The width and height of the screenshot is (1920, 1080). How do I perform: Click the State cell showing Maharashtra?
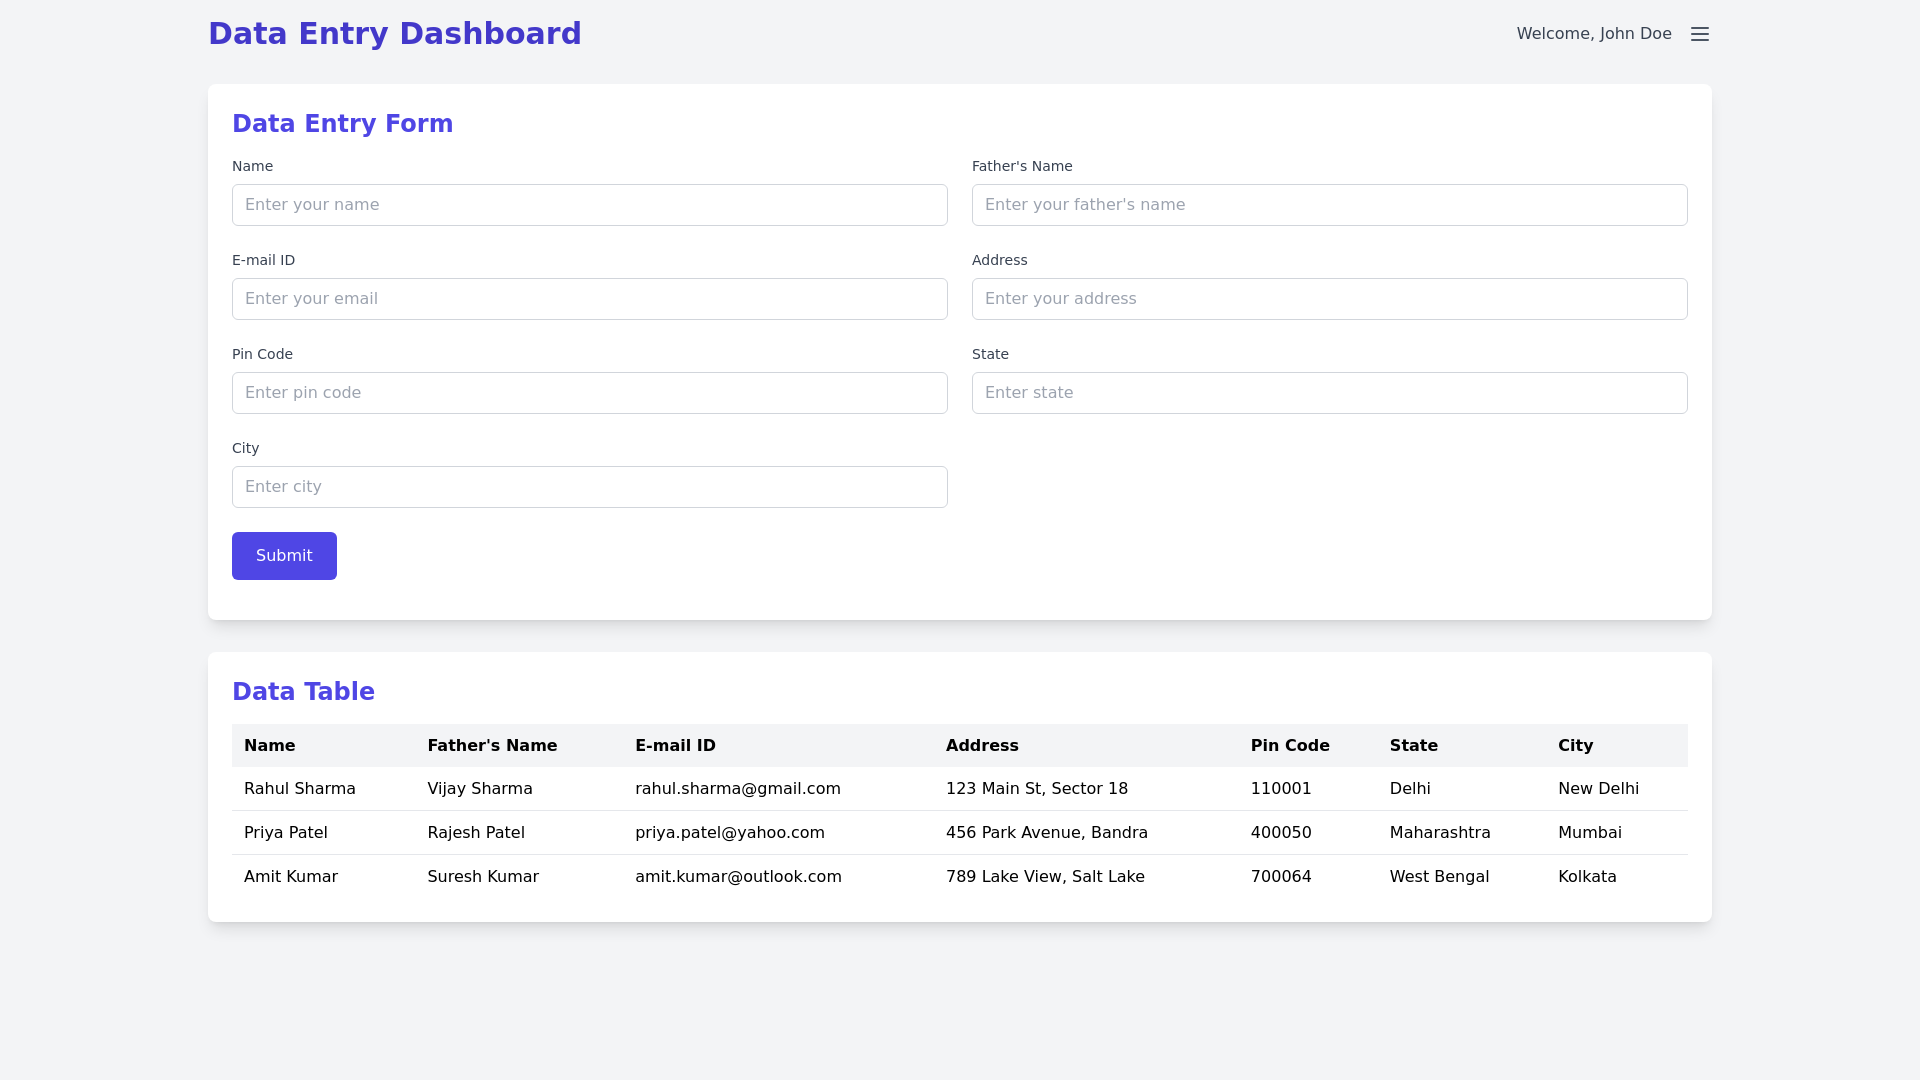pyautogui.click(x=1439, y=832)
